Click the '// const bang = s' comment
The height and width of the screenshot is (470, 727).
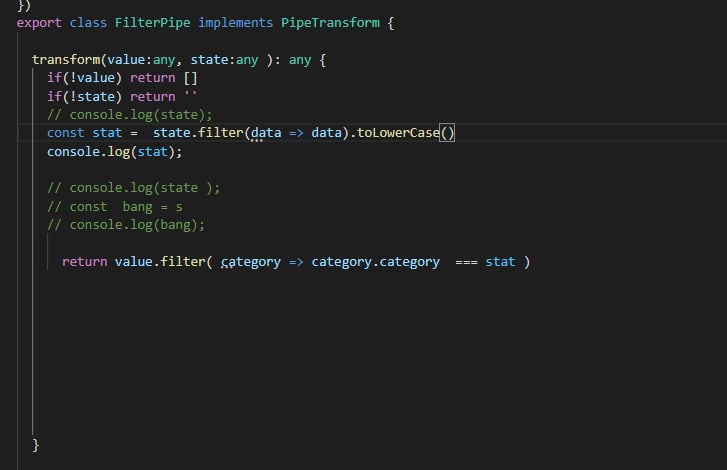115,206
